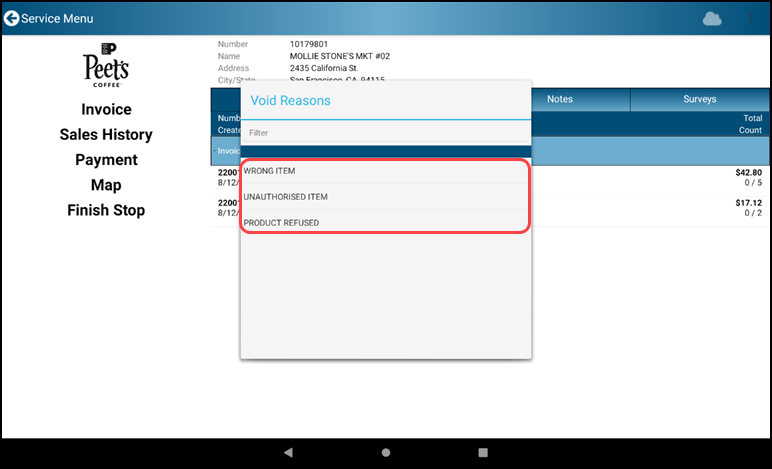Tap the $42.80 invoice total
The image size is (772, 469).
pyautogui.click(x=748, y=172)
